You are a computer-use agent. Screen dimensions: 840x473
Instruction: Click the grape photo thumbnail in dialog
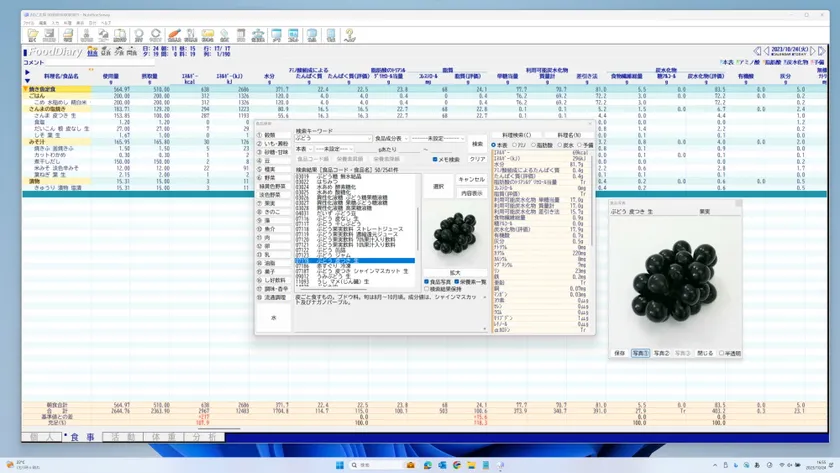click(454, 234)
